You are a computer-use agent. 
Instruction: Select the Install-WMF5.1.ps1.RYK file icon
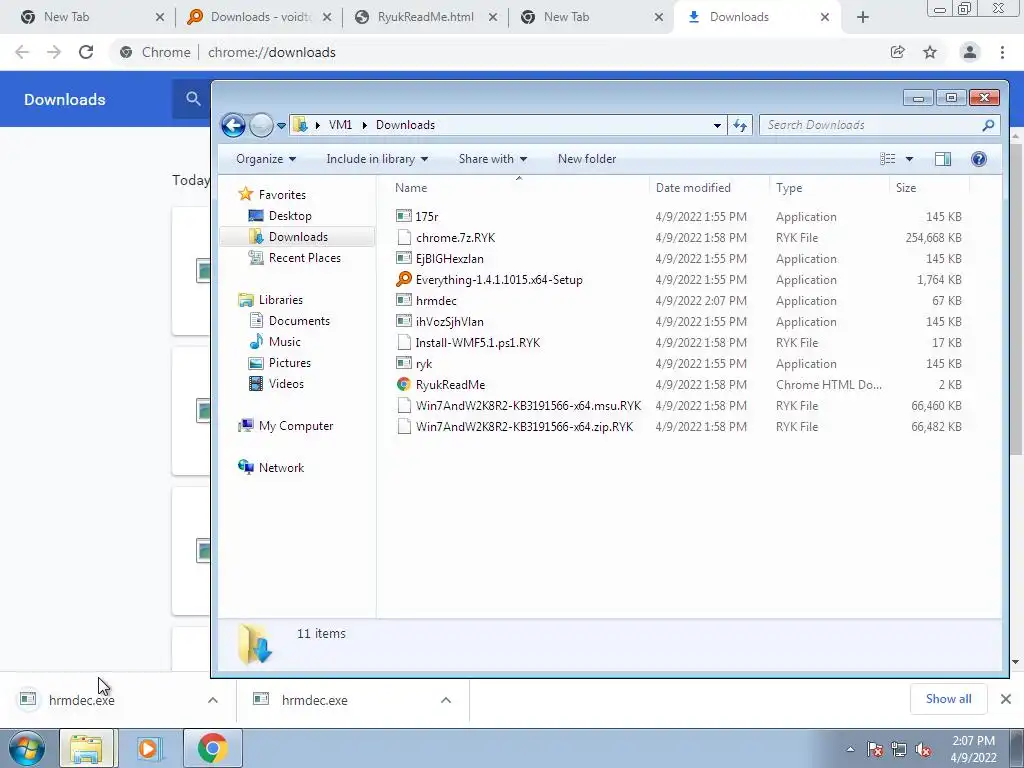(404, 342)
